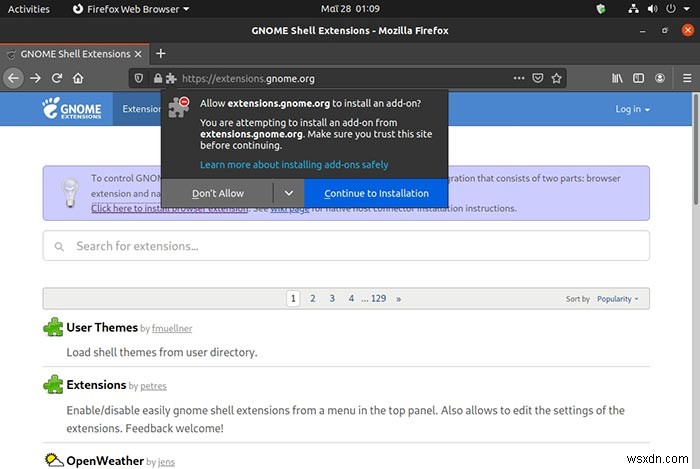Click the OpenWeather sun cloud icon
Viewport: 700px width, 469px height.
pos(54,460)
